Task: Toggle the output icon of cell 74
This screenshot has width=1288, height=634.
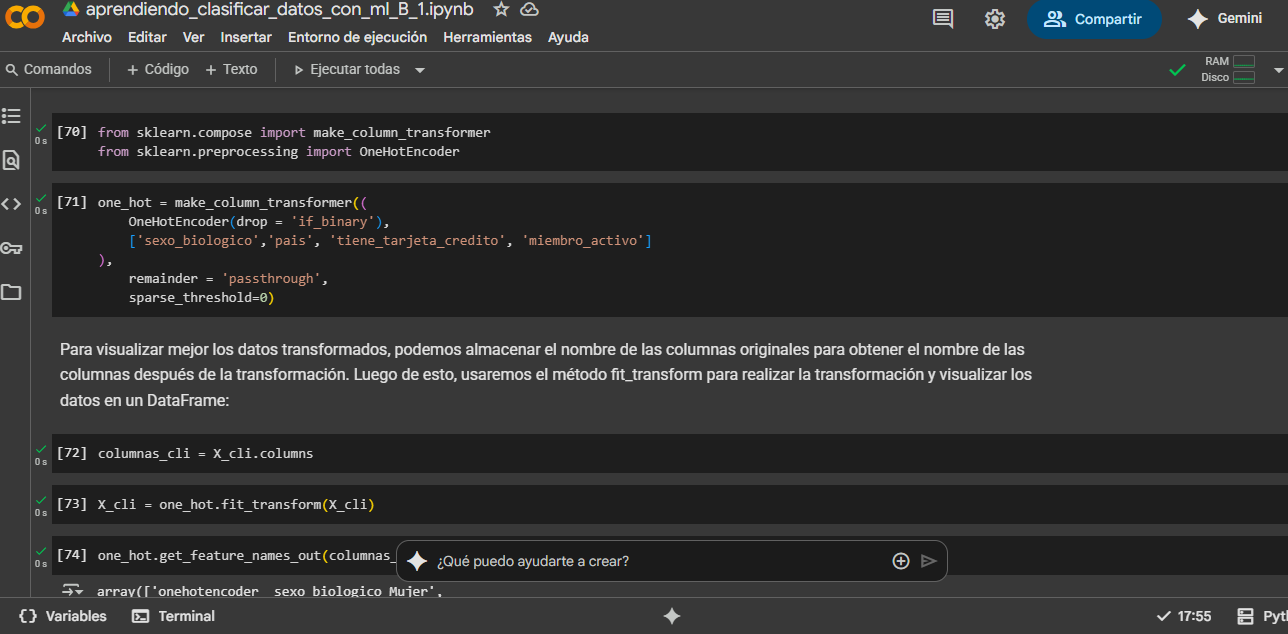Action: click(72, 590)
